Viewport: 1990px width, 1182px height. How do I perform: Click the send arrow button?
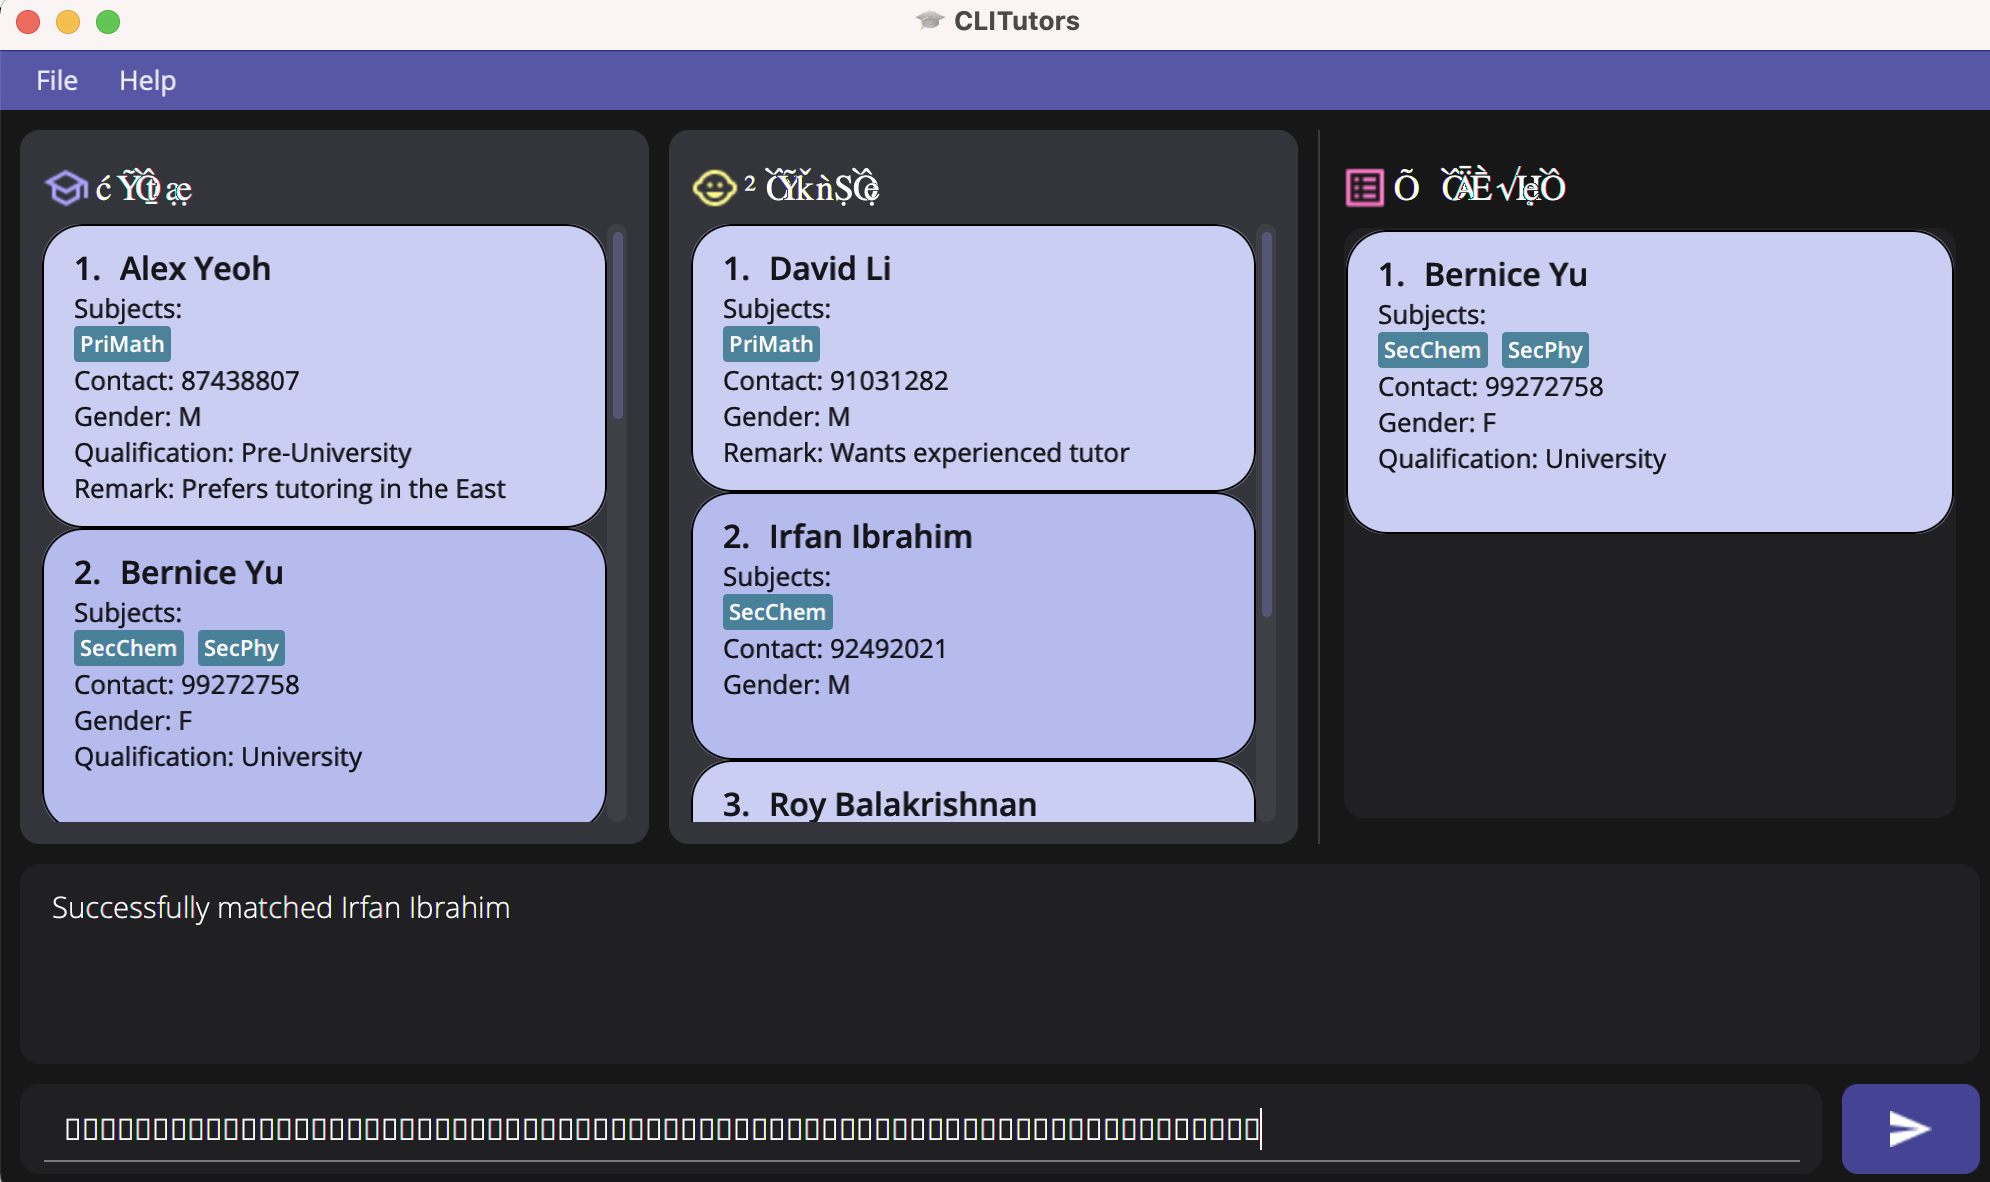[1909, 1128]
